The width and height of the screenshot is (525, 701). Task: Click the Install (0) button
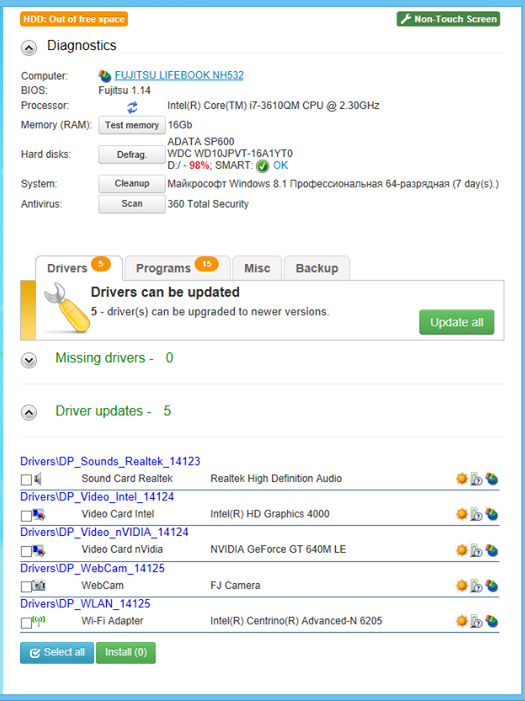click(x=126, y=653)
